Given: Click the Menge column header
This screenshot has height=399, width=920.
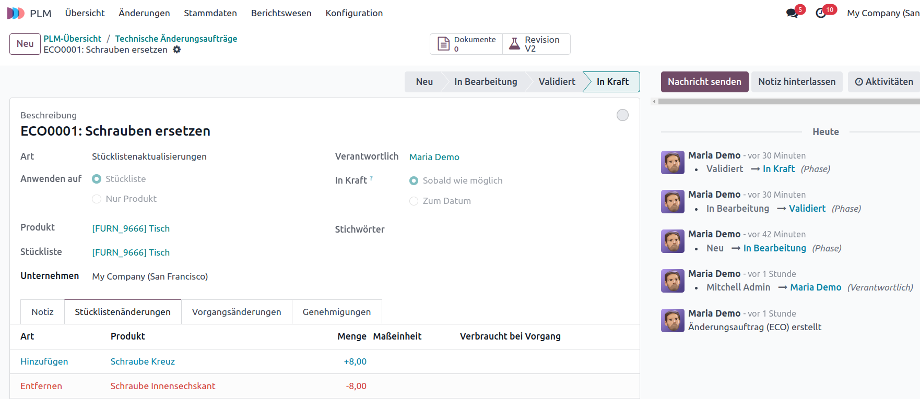Looking at the screenshot, I should 352,336.
